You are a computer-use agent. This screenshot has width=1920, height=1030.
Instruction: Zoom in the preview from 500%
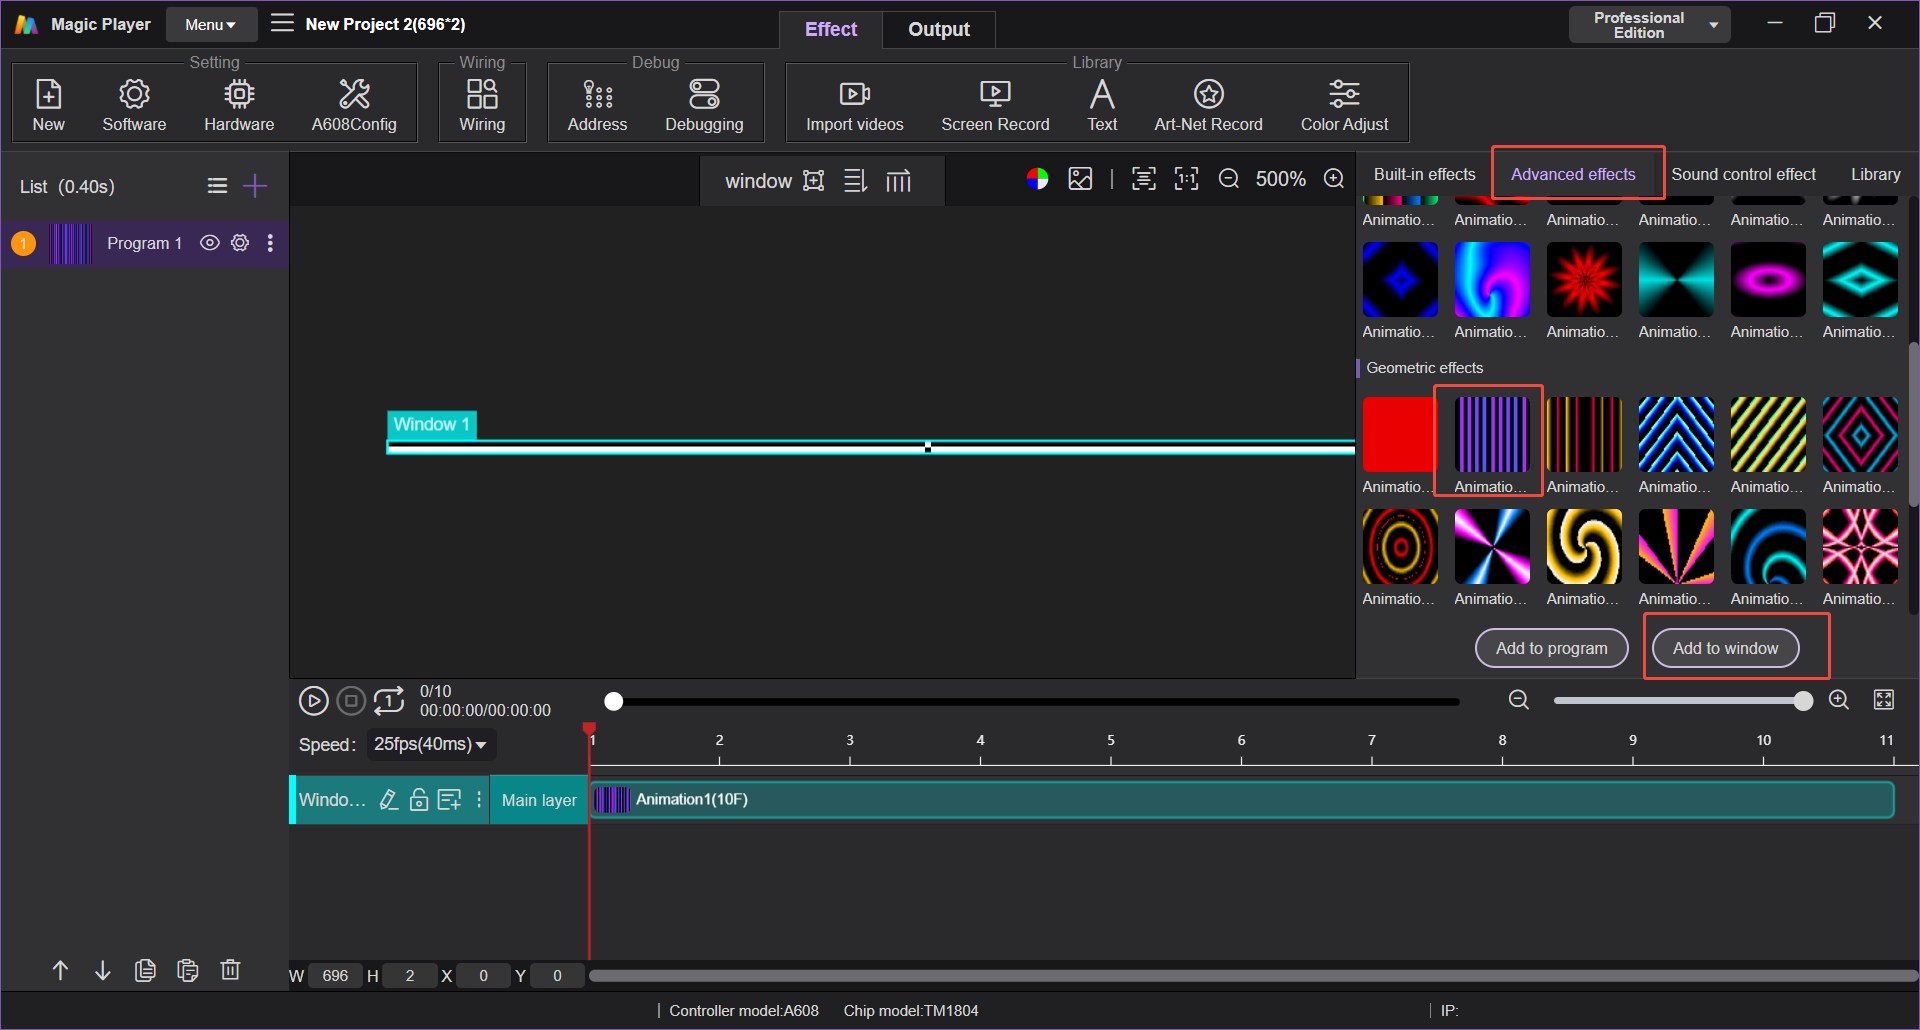click(x=1334, y=179)
